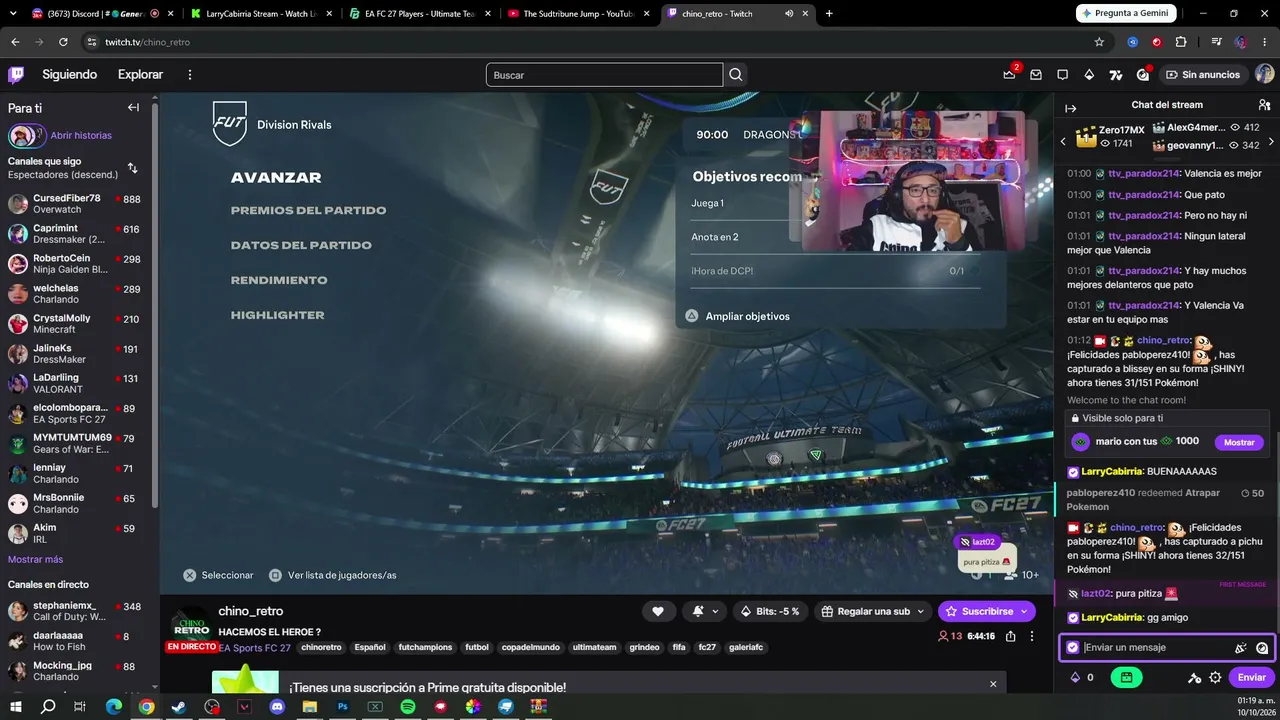Share the stream using the share icon
Screen dimensions: 1280x720
[x=1011, y=636]
